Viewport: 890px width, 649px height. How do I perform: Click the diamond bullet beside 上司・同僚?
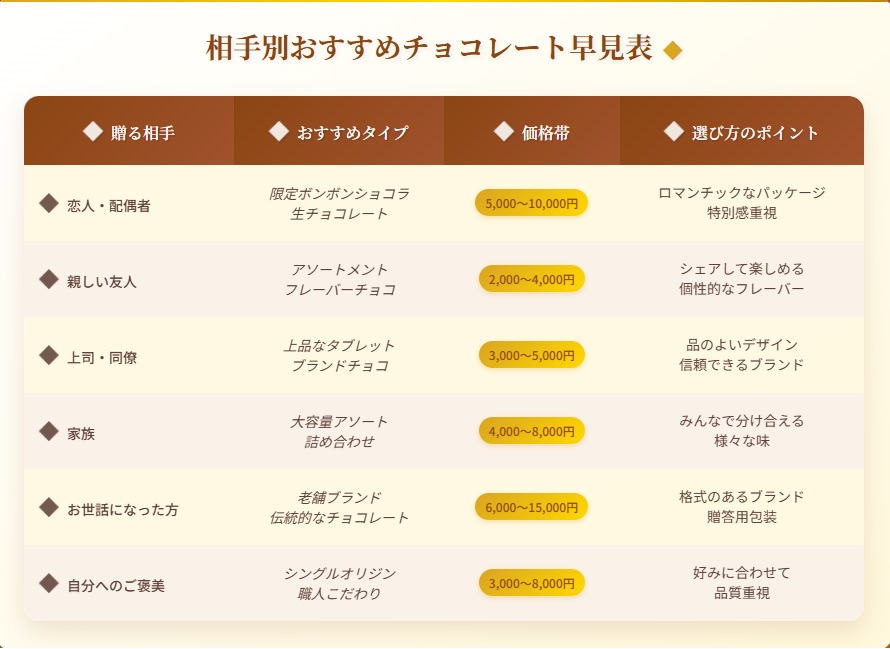click(48, 355)
